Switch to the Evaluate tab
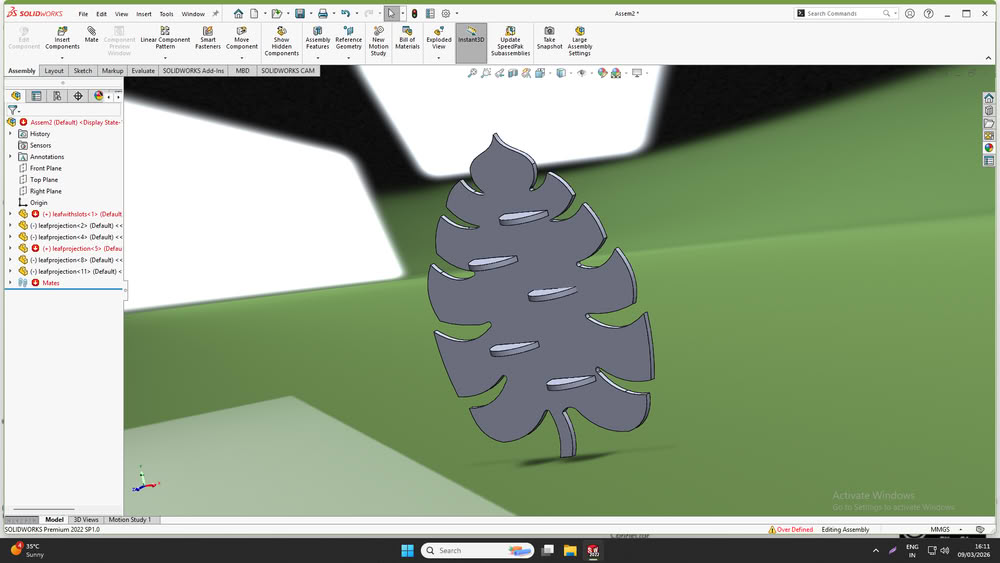Image resolution: width=1000 pixels, height=563 pixels. click(143, 71)
